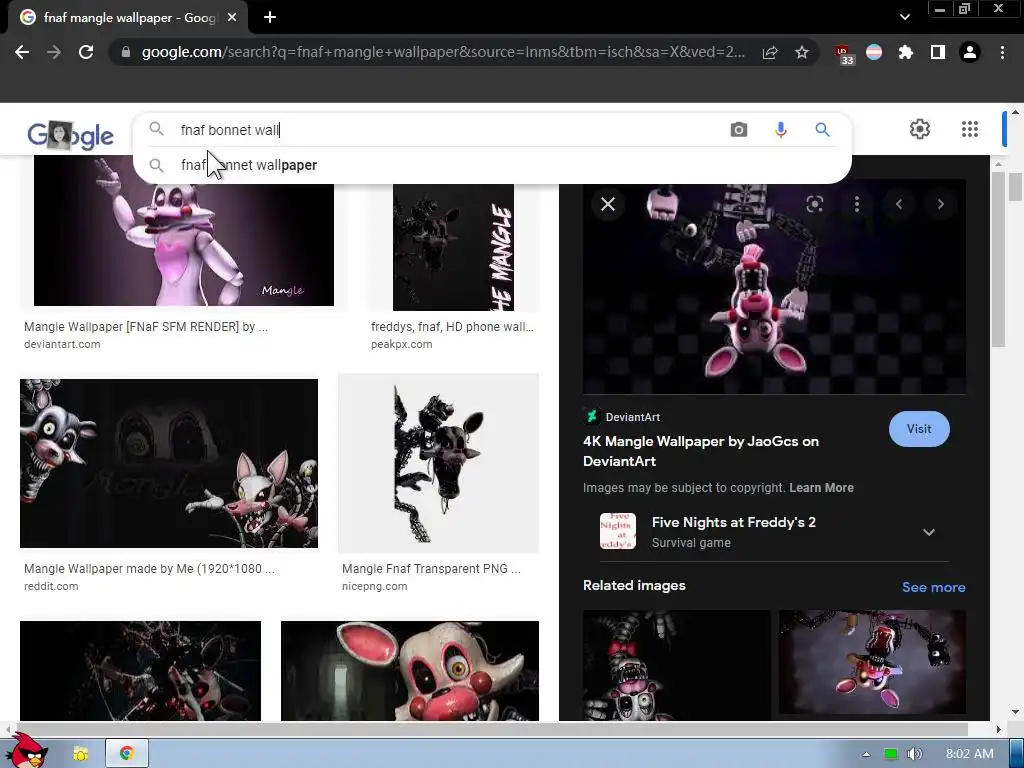This screenshot has height=768, width=1024.
Task: Click the green battery tray icon
Action: pyautogui.click(x=890, y=754)
